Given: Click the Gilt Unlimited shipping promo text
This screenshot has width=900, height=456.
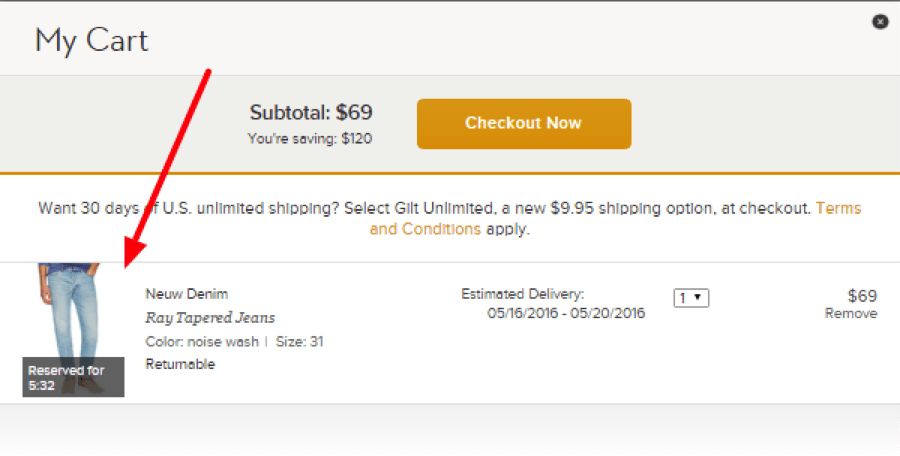Looking at the screenshot, I should pyautogui.click(x=426, y=208).
